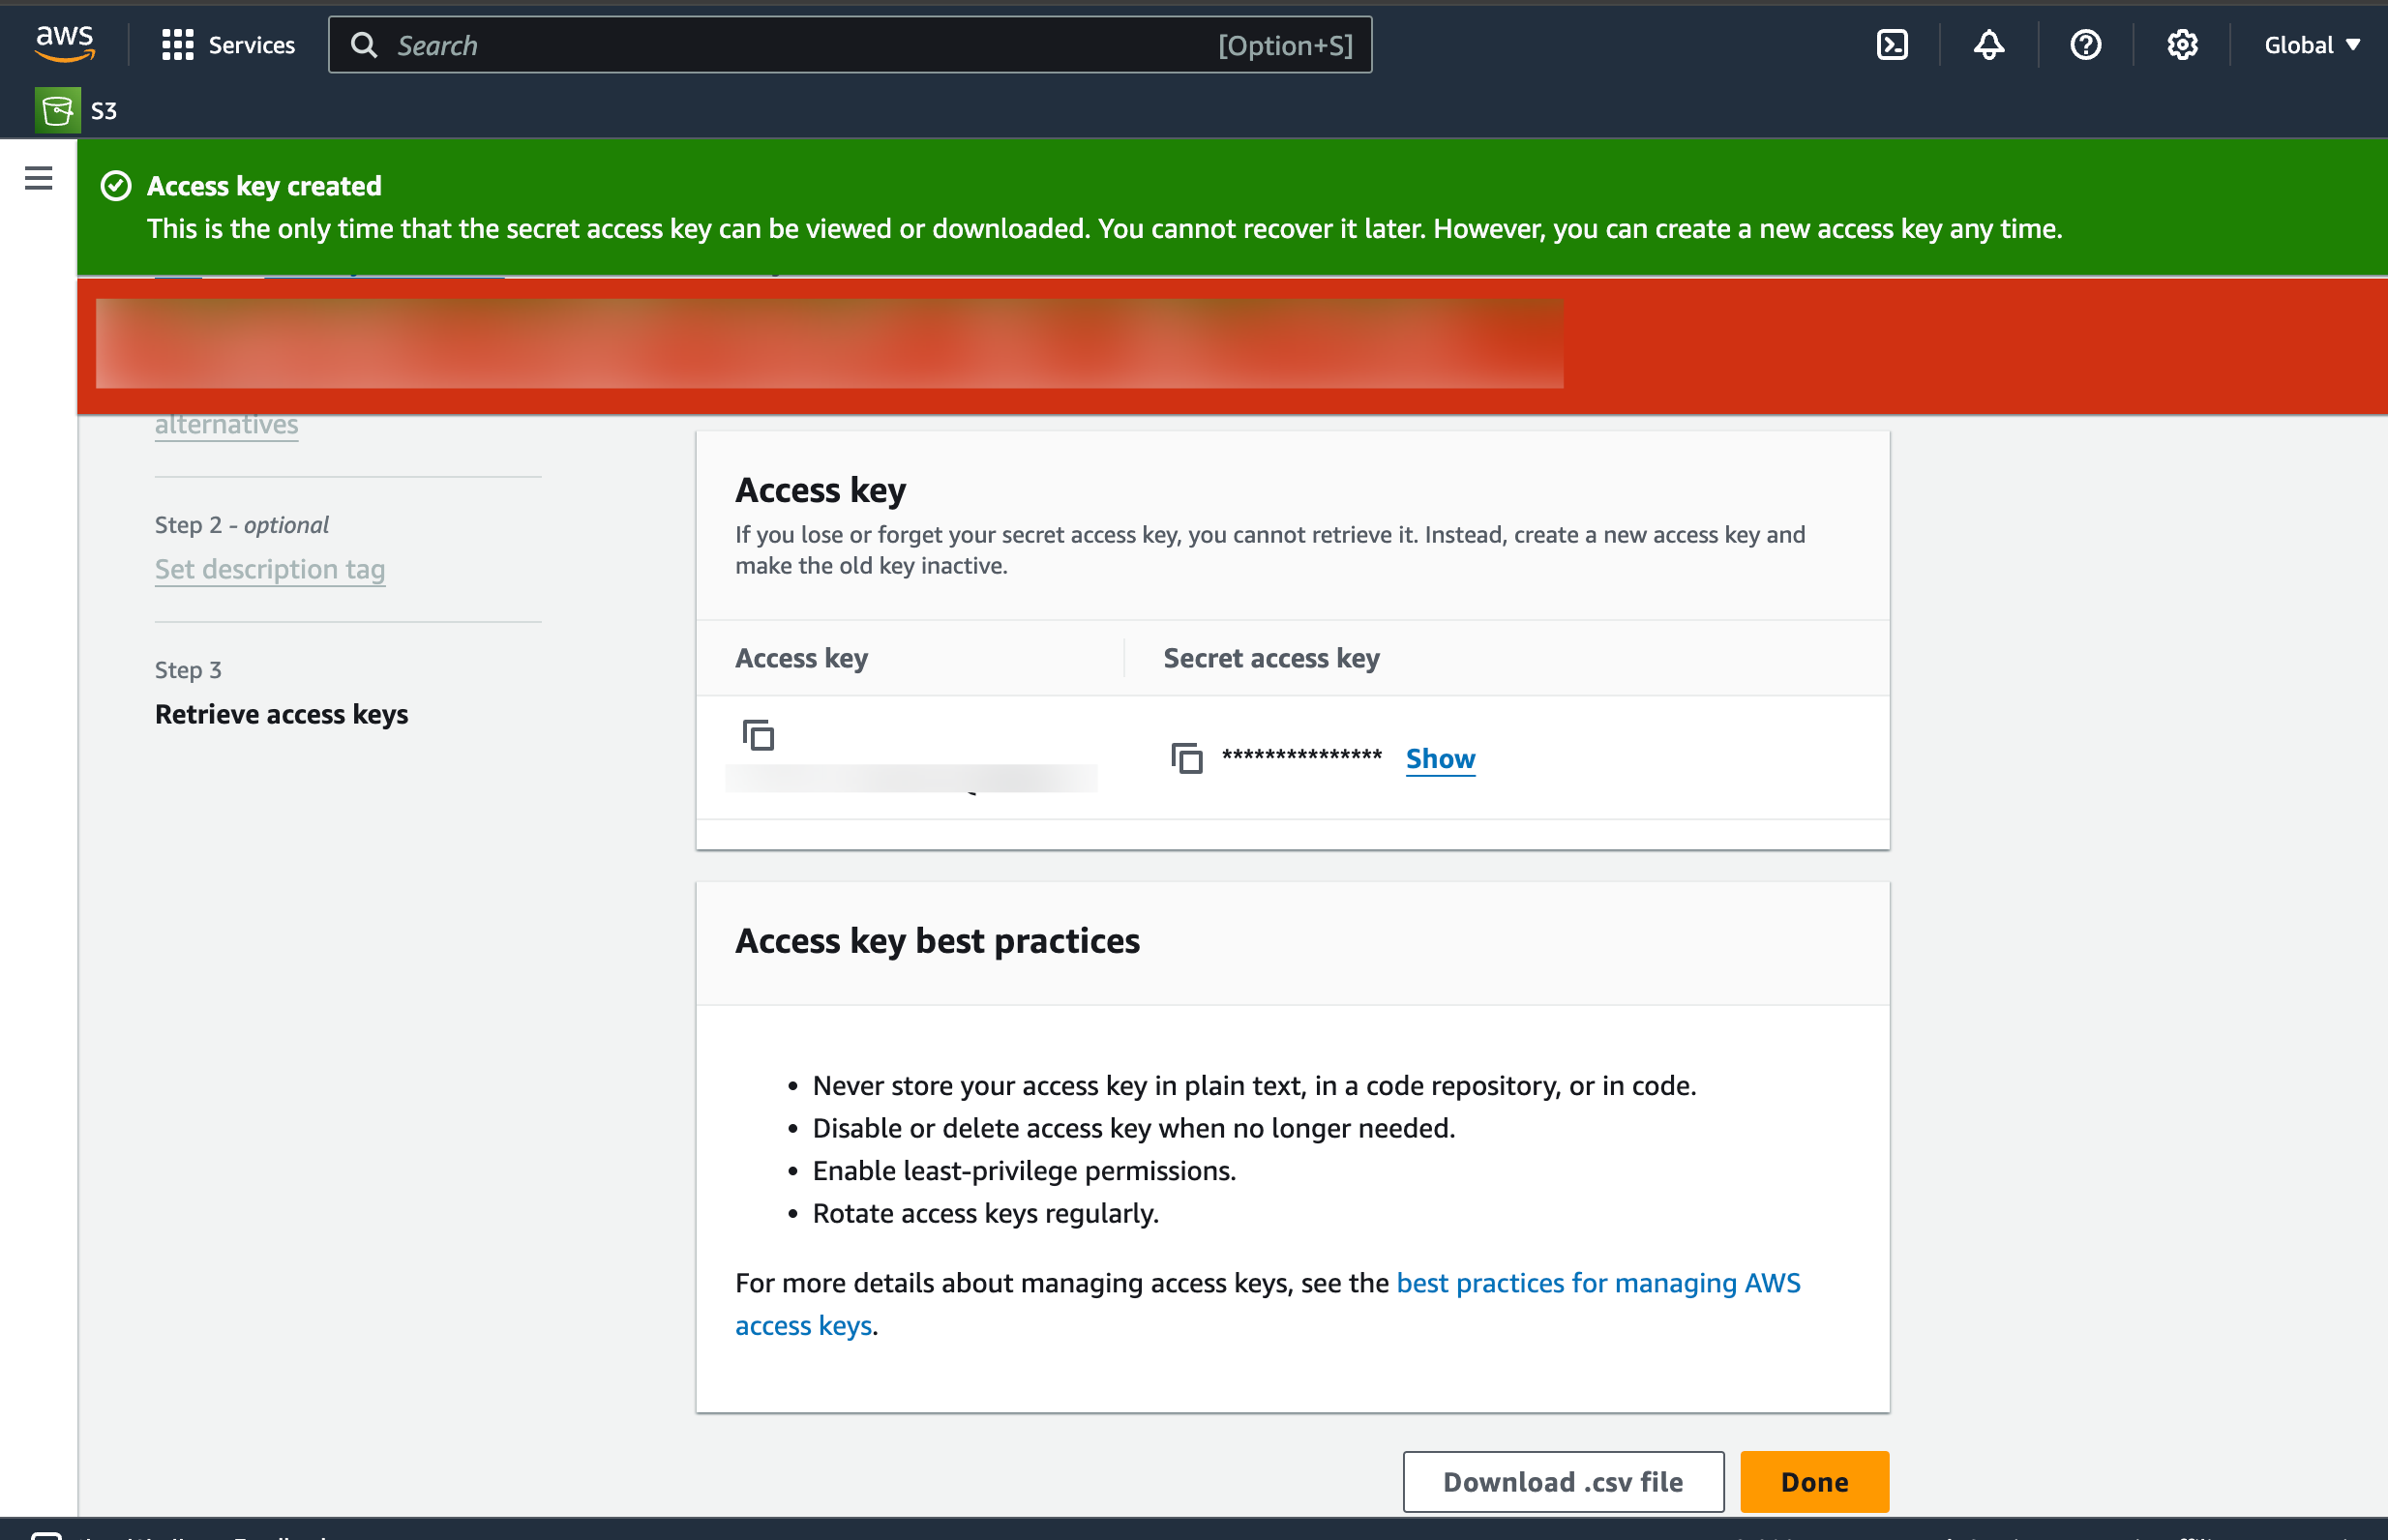Open the notifications bell

click(x=1988, y=45)
